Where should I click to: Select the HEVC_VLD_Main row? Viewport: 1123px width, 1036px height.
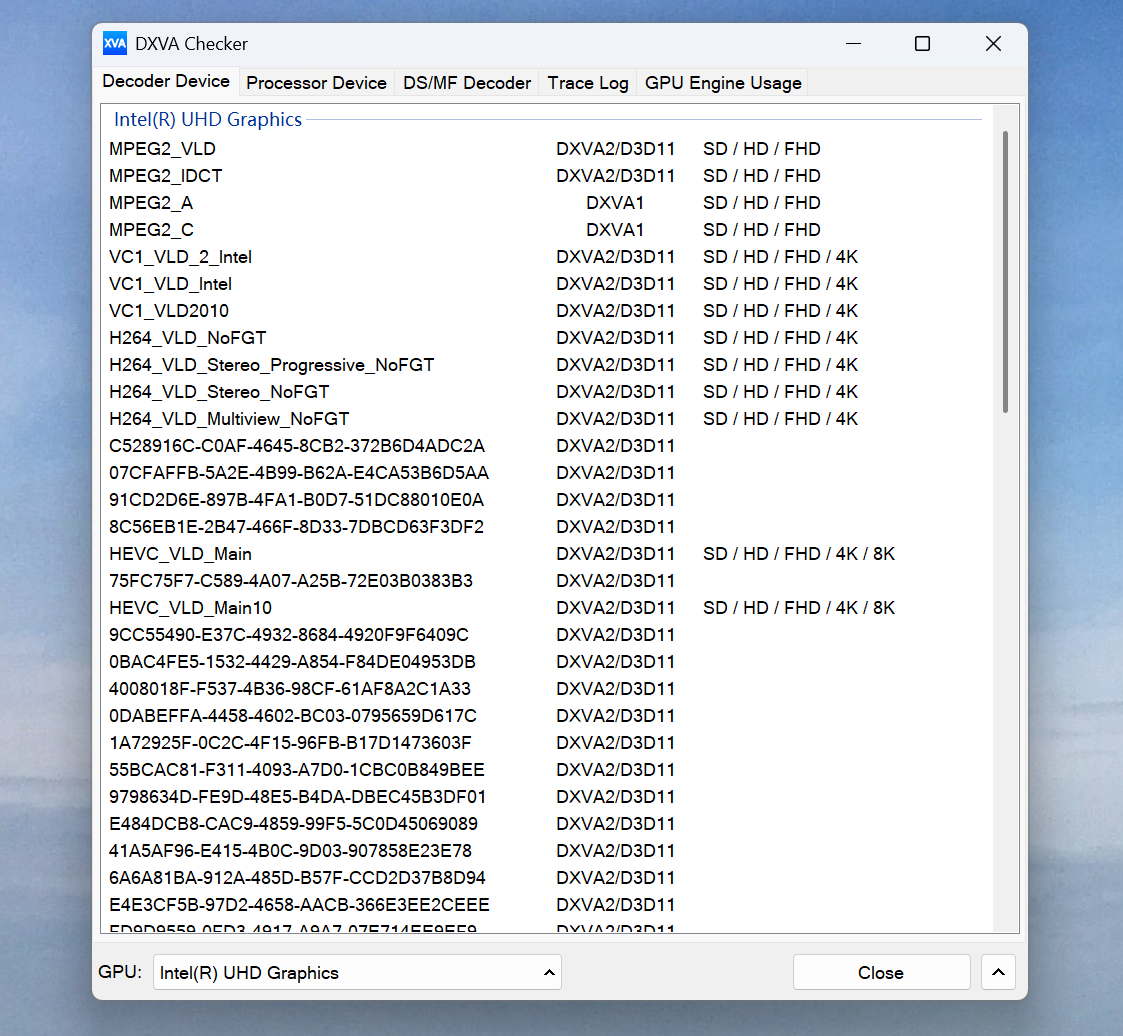546,554
